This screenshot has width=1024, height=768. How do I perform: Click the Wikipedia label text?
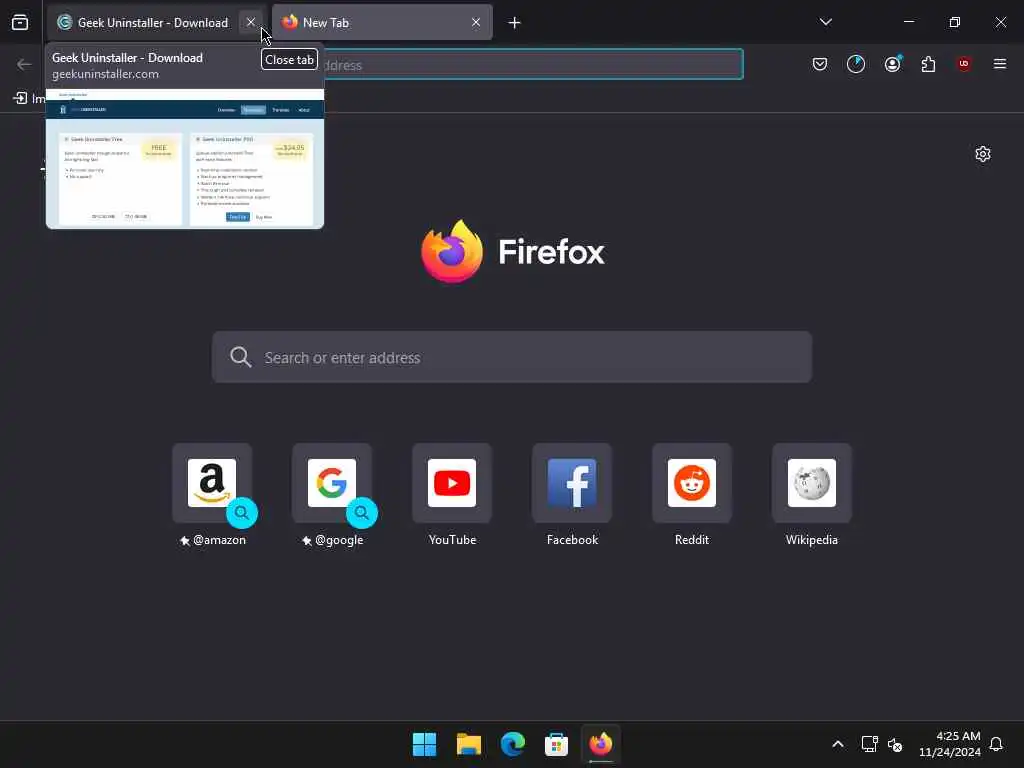pyautogui.click(x=812, y=540)
